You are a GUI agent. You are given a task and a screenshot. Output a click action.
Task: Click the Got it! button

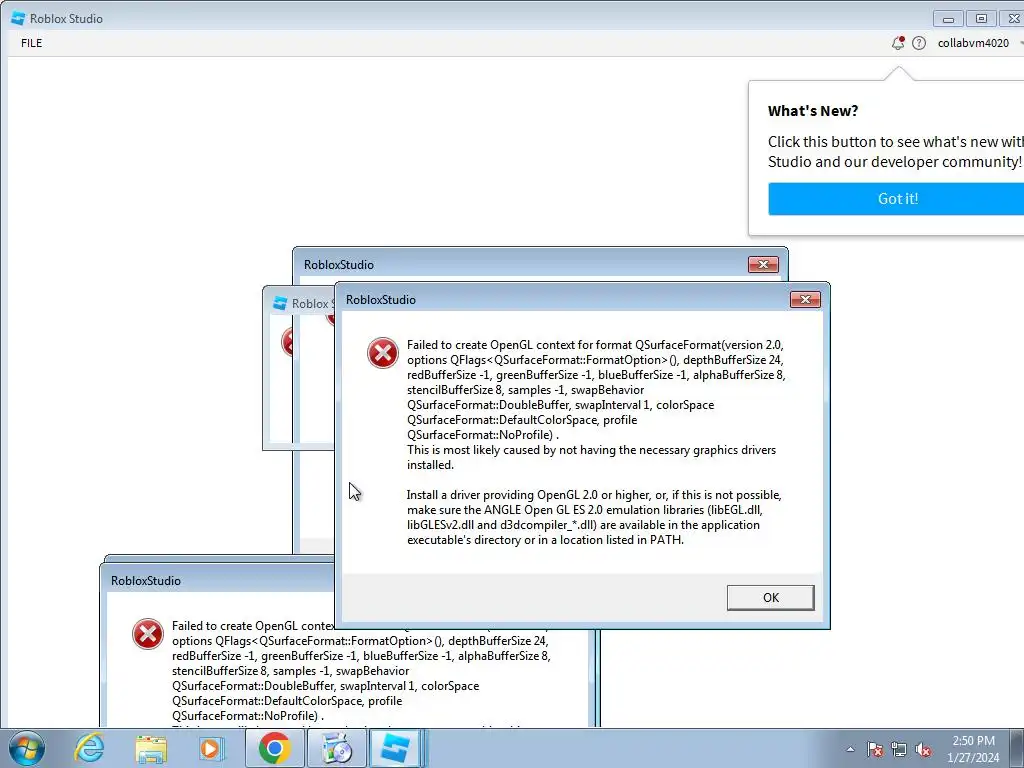897,199
